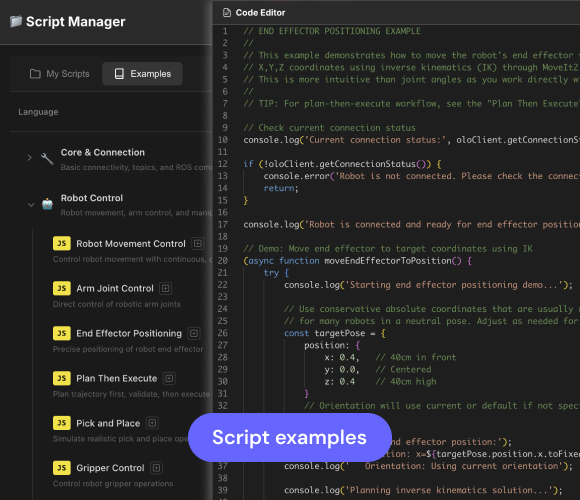Click the square icon next to Plan Then Execute
The width and height of the screenshot is (580, 500).
169,378
